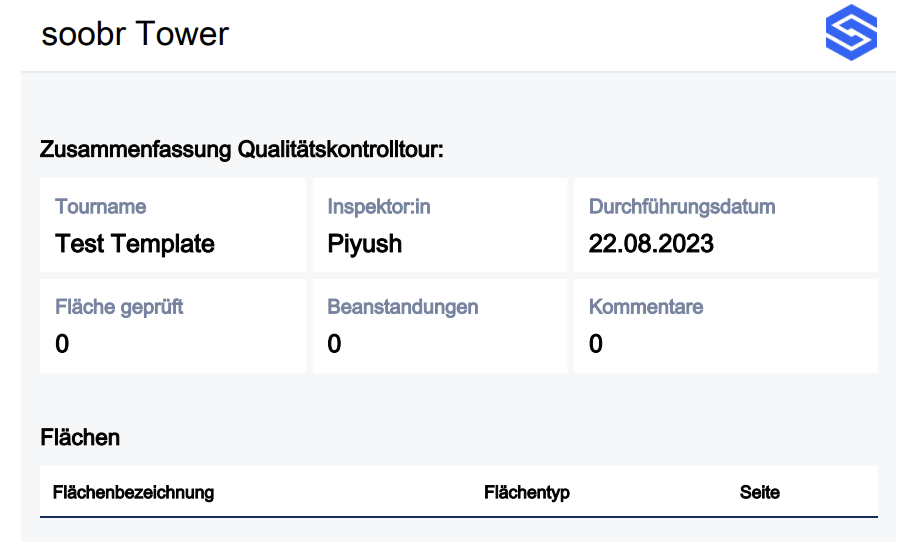Viewport: 907px width, 542px height.
Task: Select the date 22.08.2023
Action: (x=651, y=243)
